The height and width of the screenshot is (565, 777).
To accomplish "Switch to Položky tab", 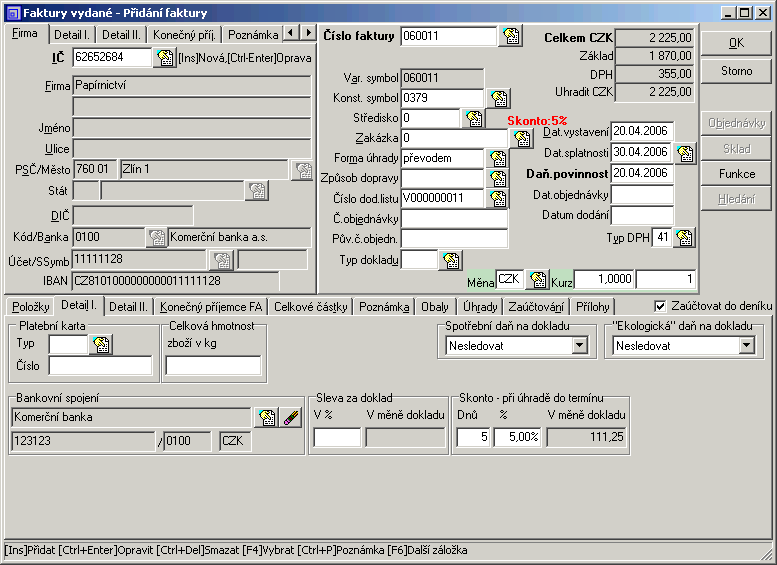I will point(30,307).
